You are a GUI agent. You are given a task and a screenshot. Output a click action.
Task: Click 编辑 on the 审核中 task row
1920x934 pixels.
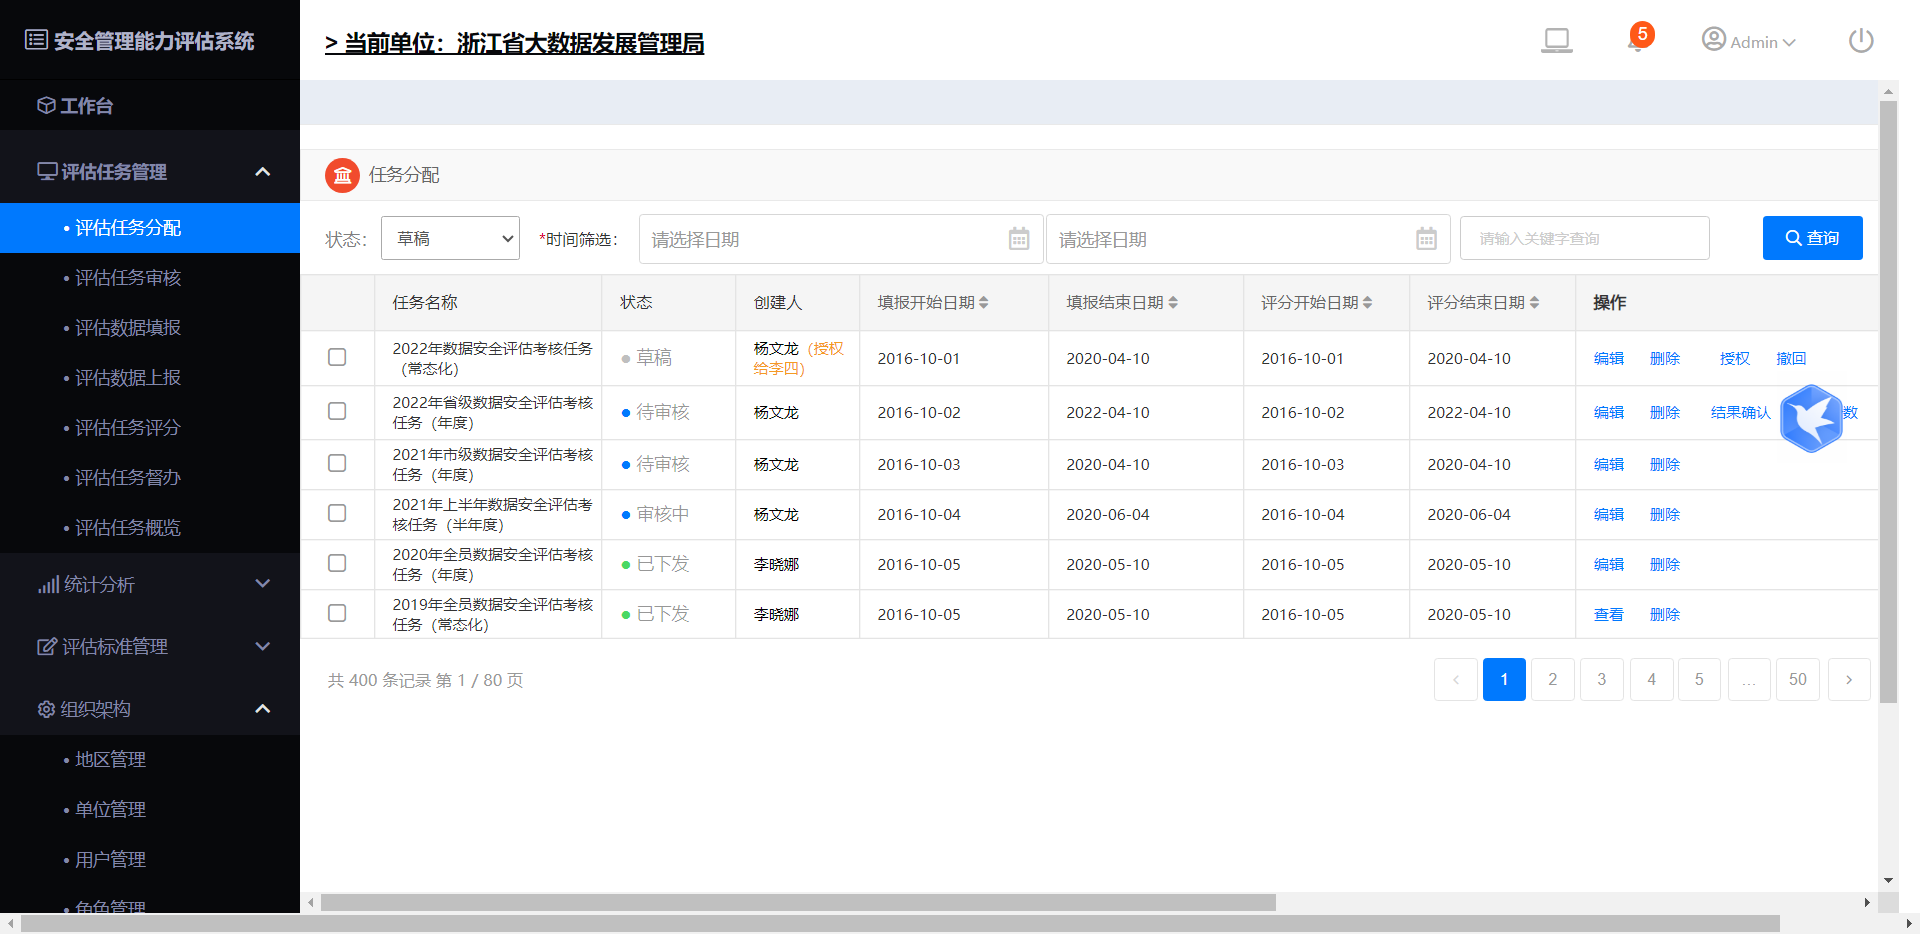(x=1609, y=514)
